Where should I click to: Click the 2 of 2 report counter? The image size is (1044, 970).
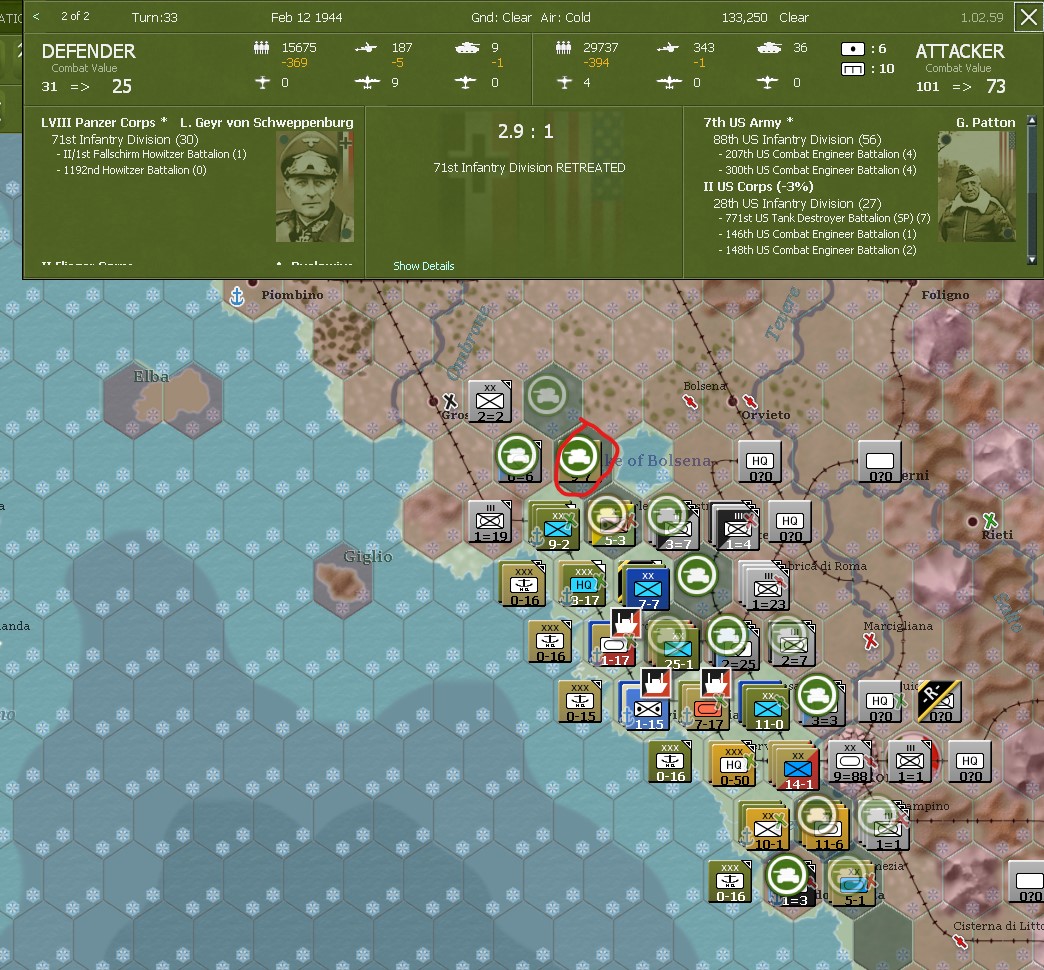tap(75, 17)
